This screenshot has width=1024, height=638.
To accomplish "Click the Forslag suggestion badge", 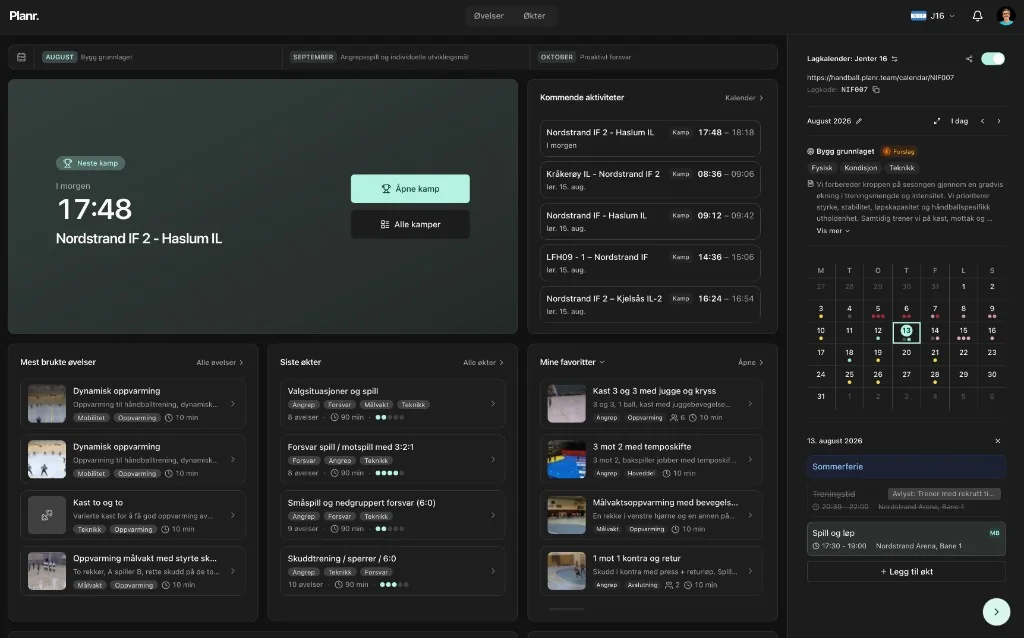I will (899, 152).
